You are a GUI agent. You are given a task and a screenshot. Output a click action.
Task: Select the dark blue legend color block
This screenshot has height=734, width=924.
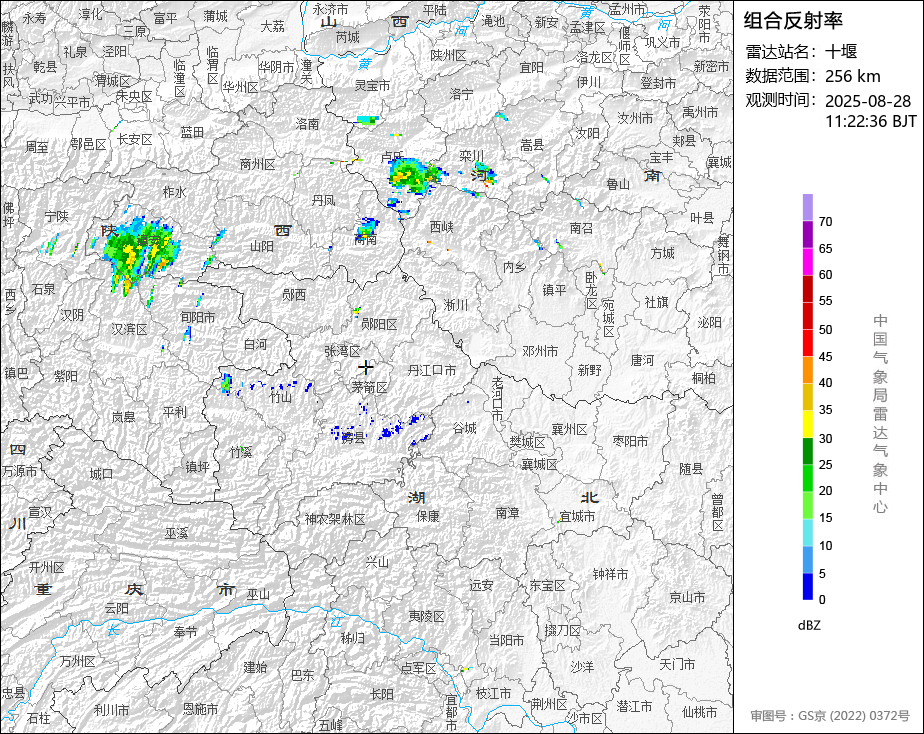pyautogui.click(x=808, y=587)
